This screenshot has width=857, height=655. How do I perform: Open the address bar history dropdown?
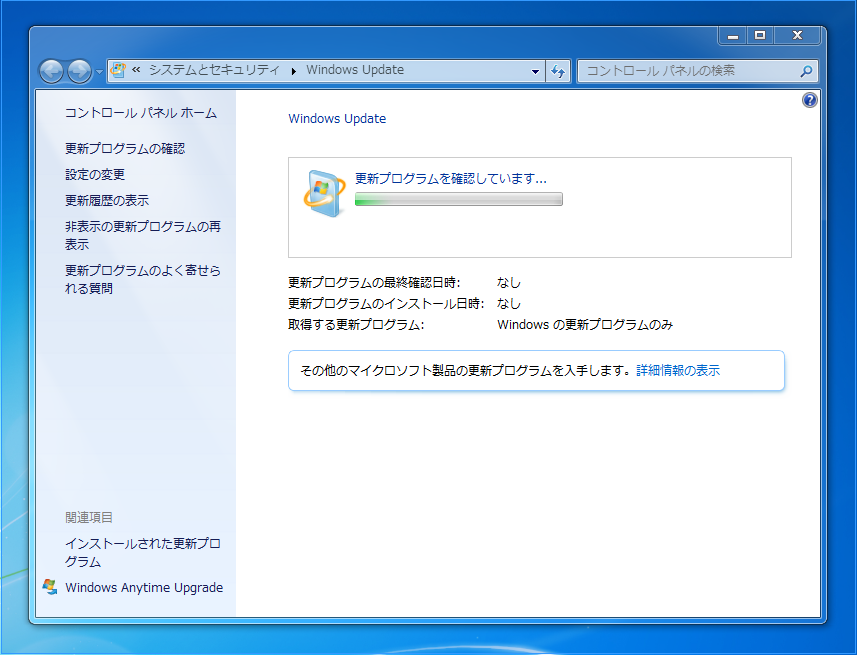[x=535, y=71]
